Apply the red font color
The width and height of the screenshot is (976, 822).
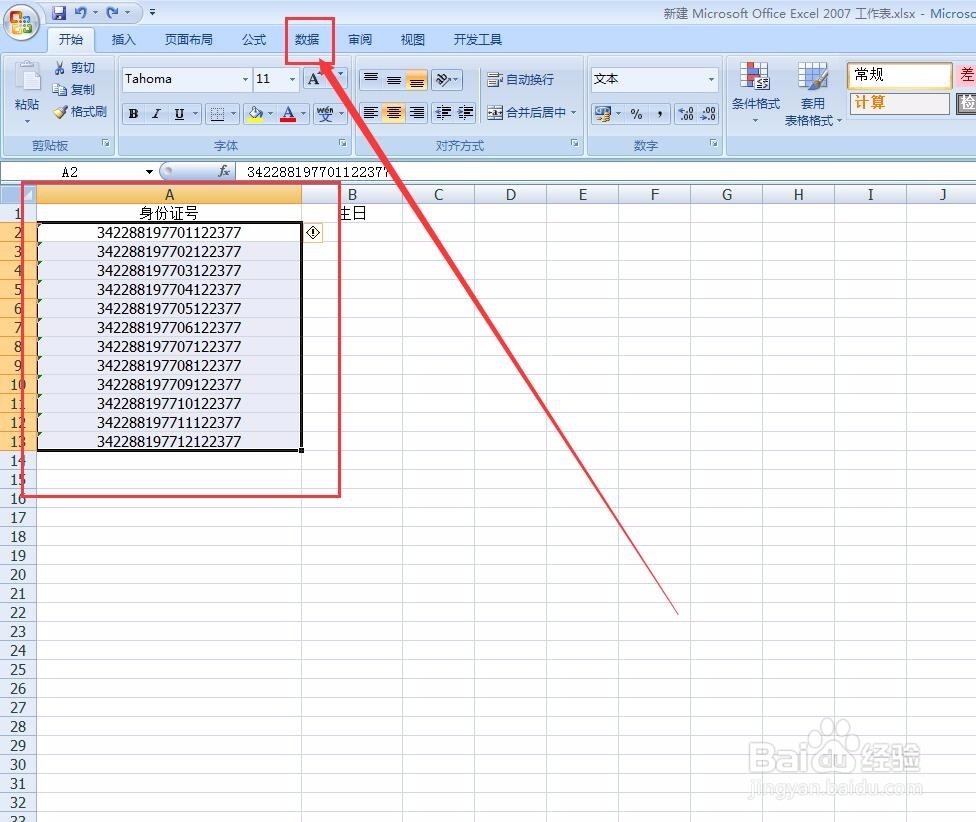point(288,114)
